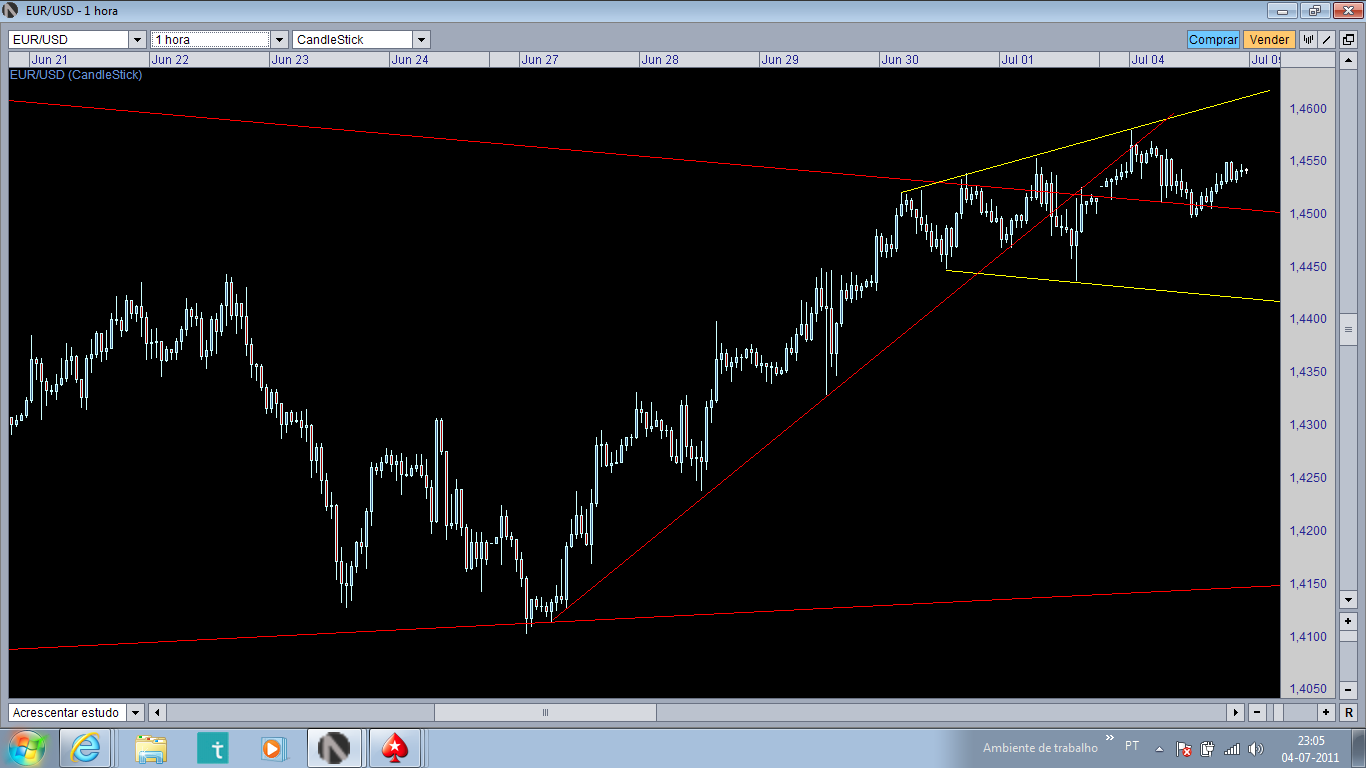Click the CandleStick type field
This screenshot has height=768, width=1366.
pyautogui.click(x=352, y=39)
